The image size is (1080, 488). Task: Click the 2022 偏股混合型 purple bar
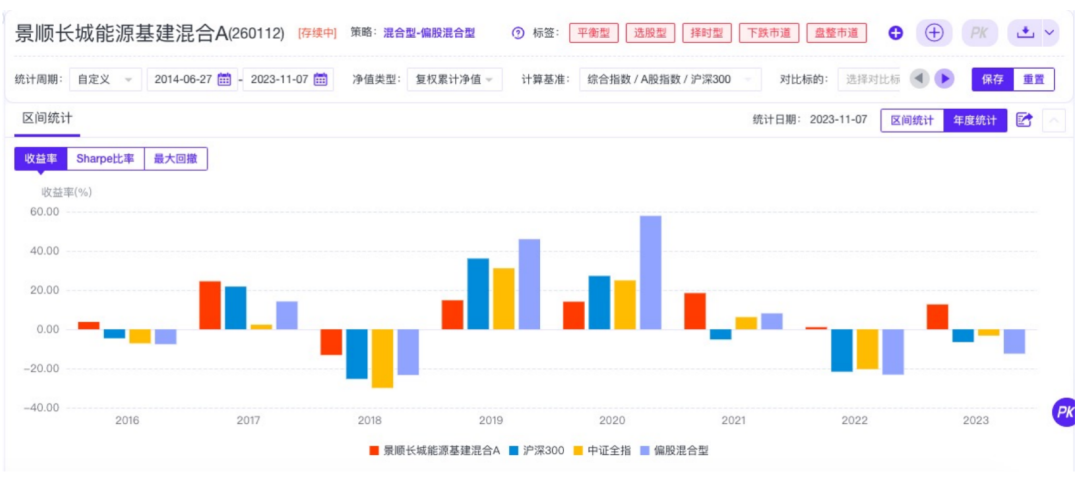pyautogui.click(x=893, y=352)
